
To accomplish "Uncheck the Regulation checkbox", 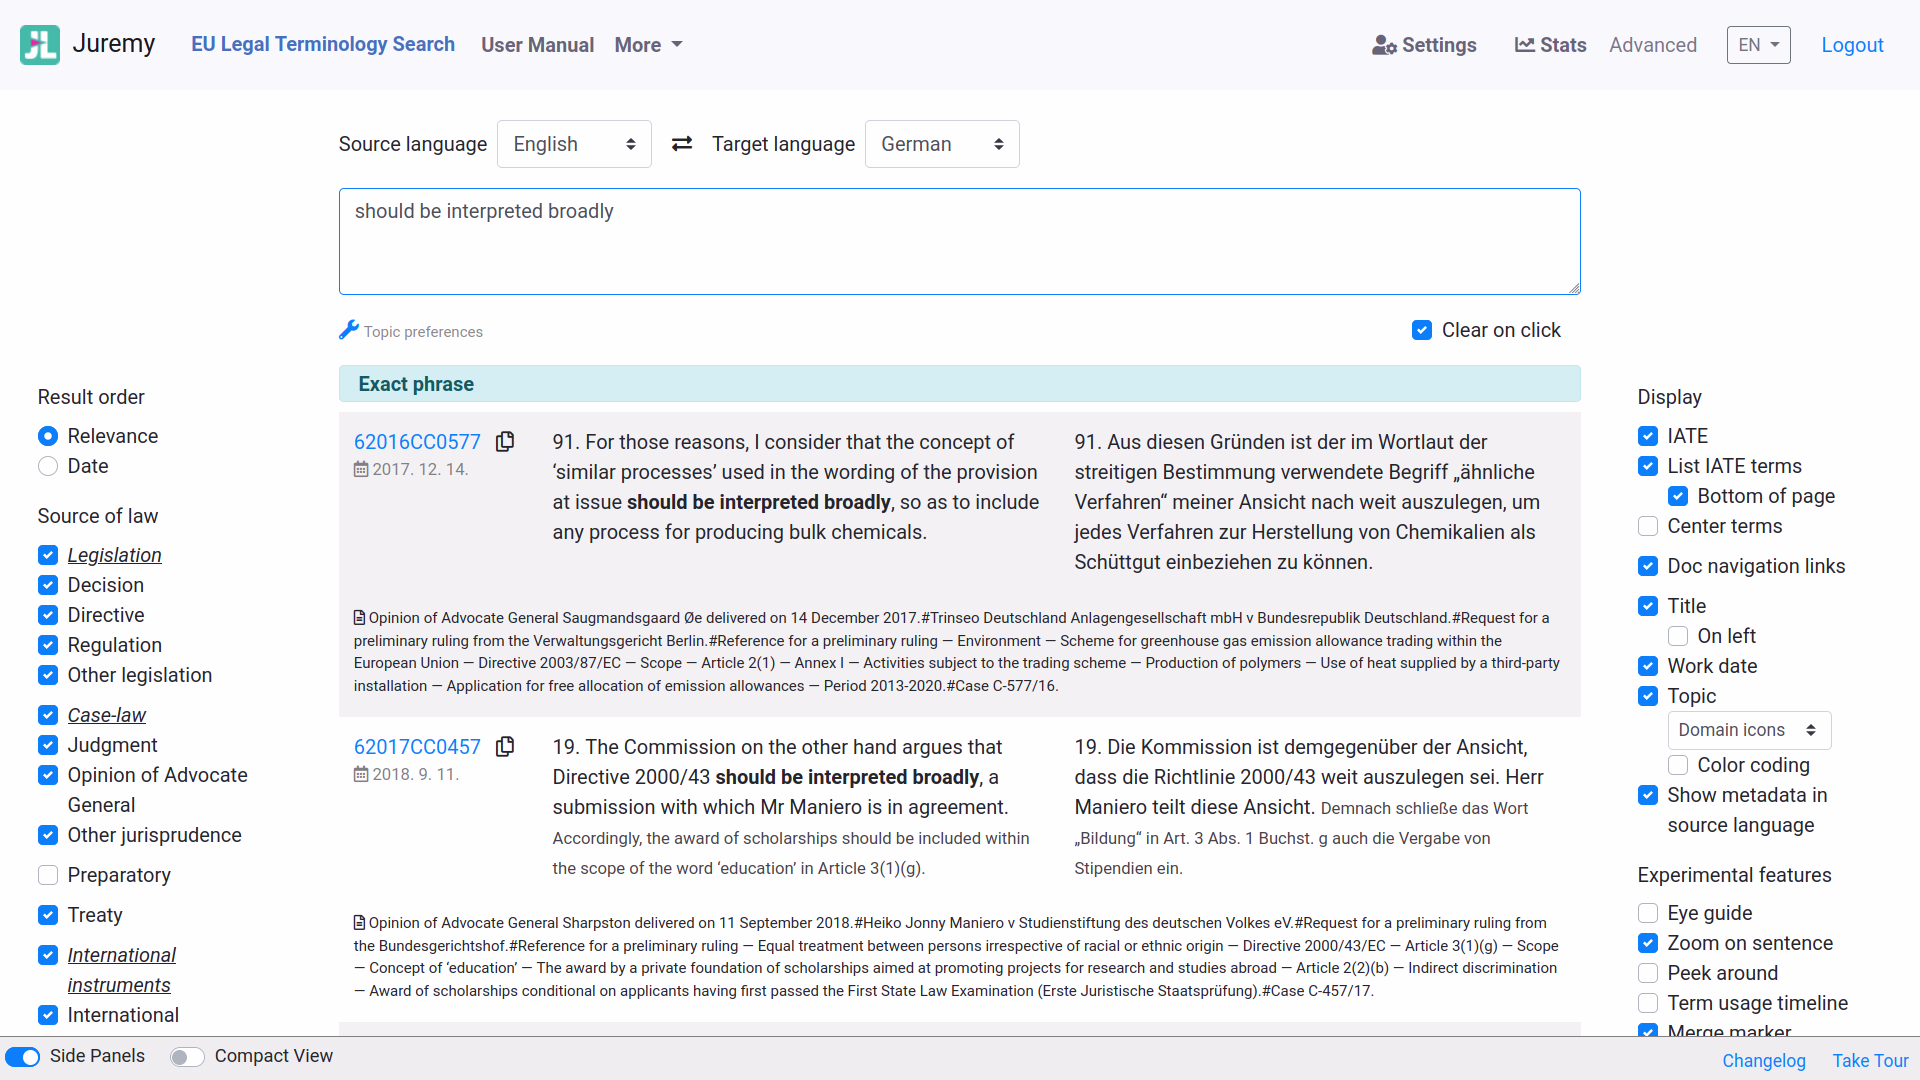I will click(x=48, y=645).
